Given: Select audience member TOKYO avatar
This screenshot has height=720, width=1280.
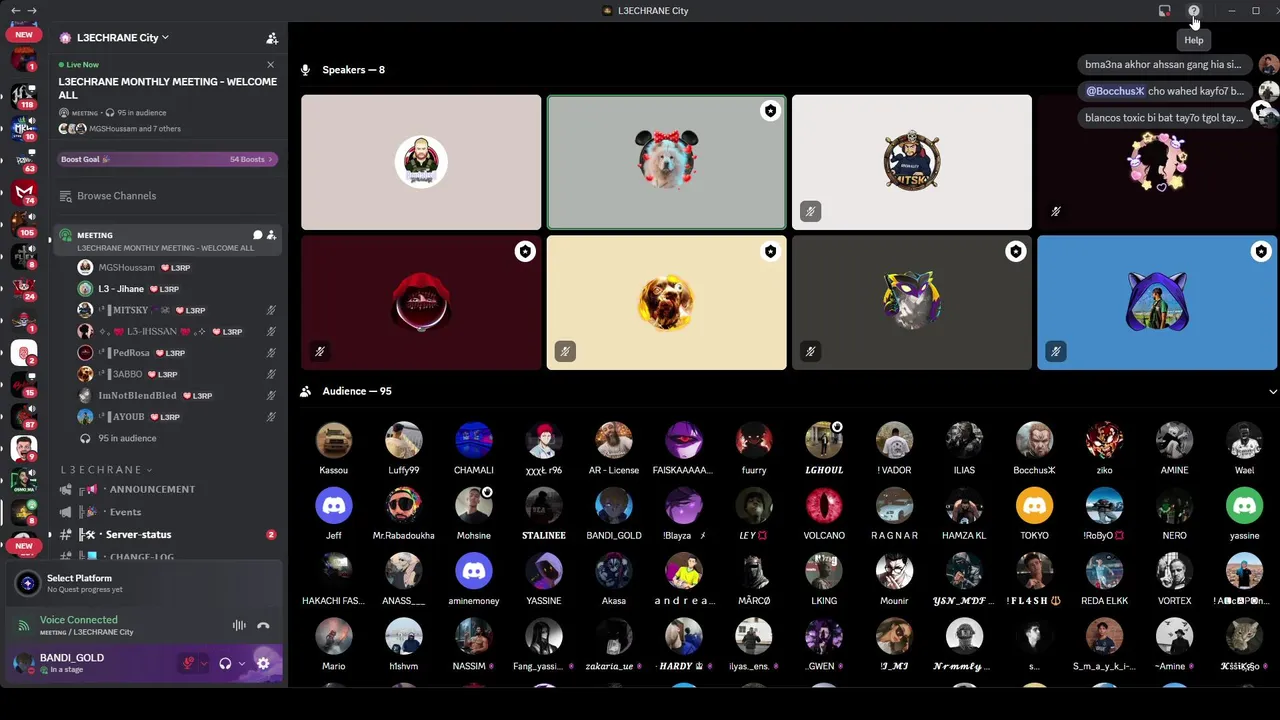Looking at the screenshot, I should pyautogui.click(x=1034, y=506).
